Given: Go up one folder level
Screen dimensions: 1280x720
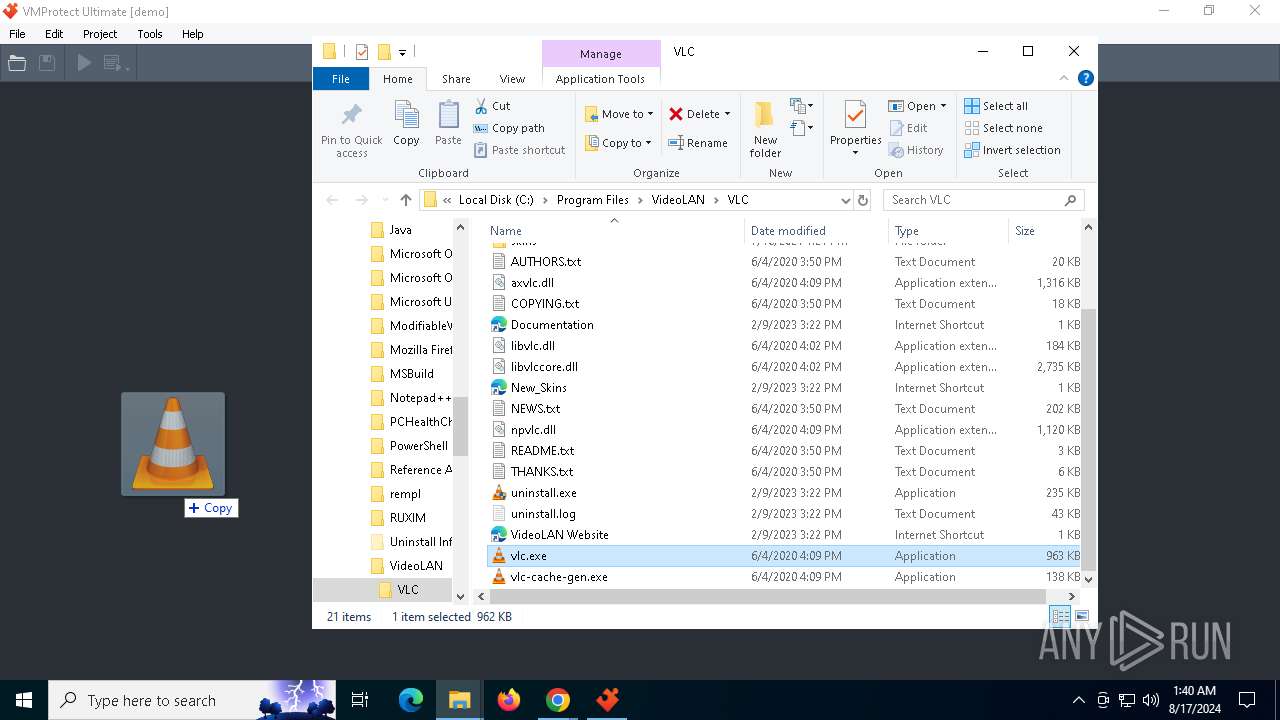Looking at the screenshot, I should tap(405, 200).
